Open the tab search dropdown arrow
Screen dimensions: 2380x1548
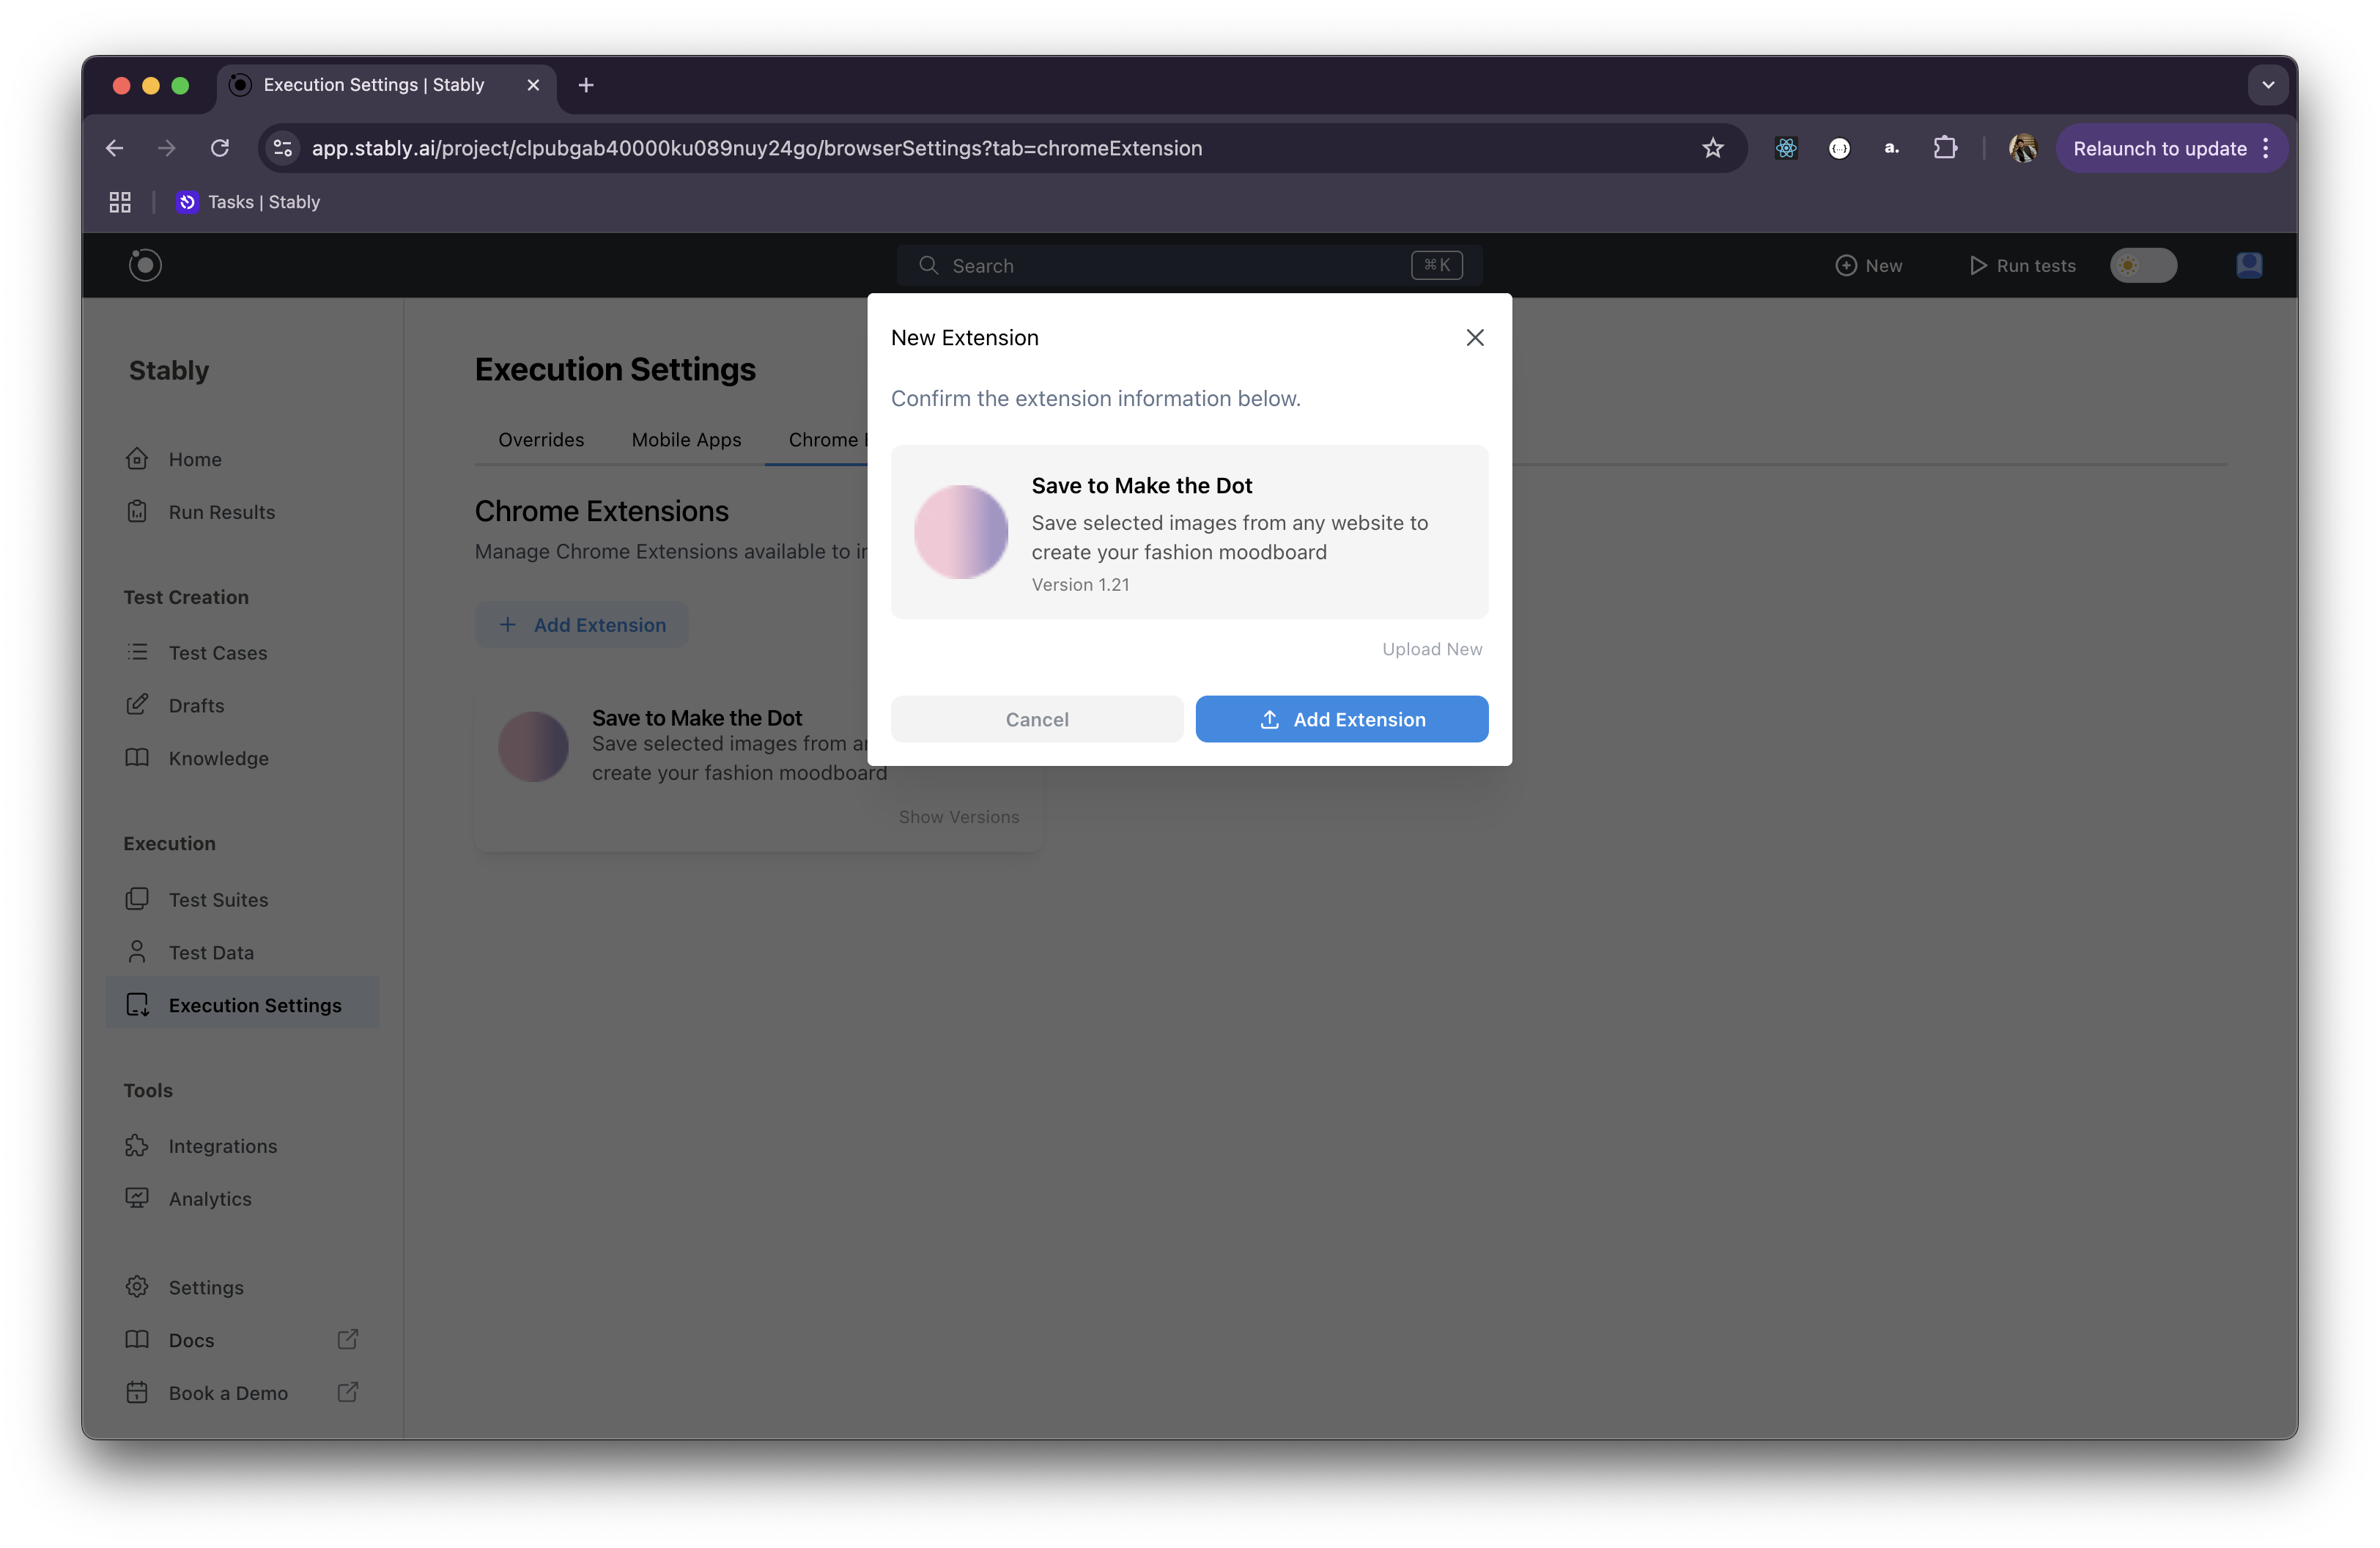[x=2268, y=85]
